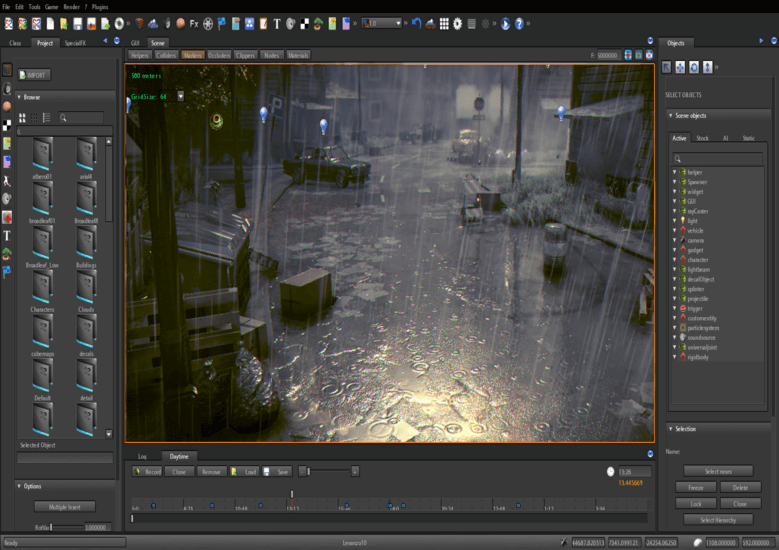Select the text T tool in toolbar

pyautogui.click(x=276, y=23)
